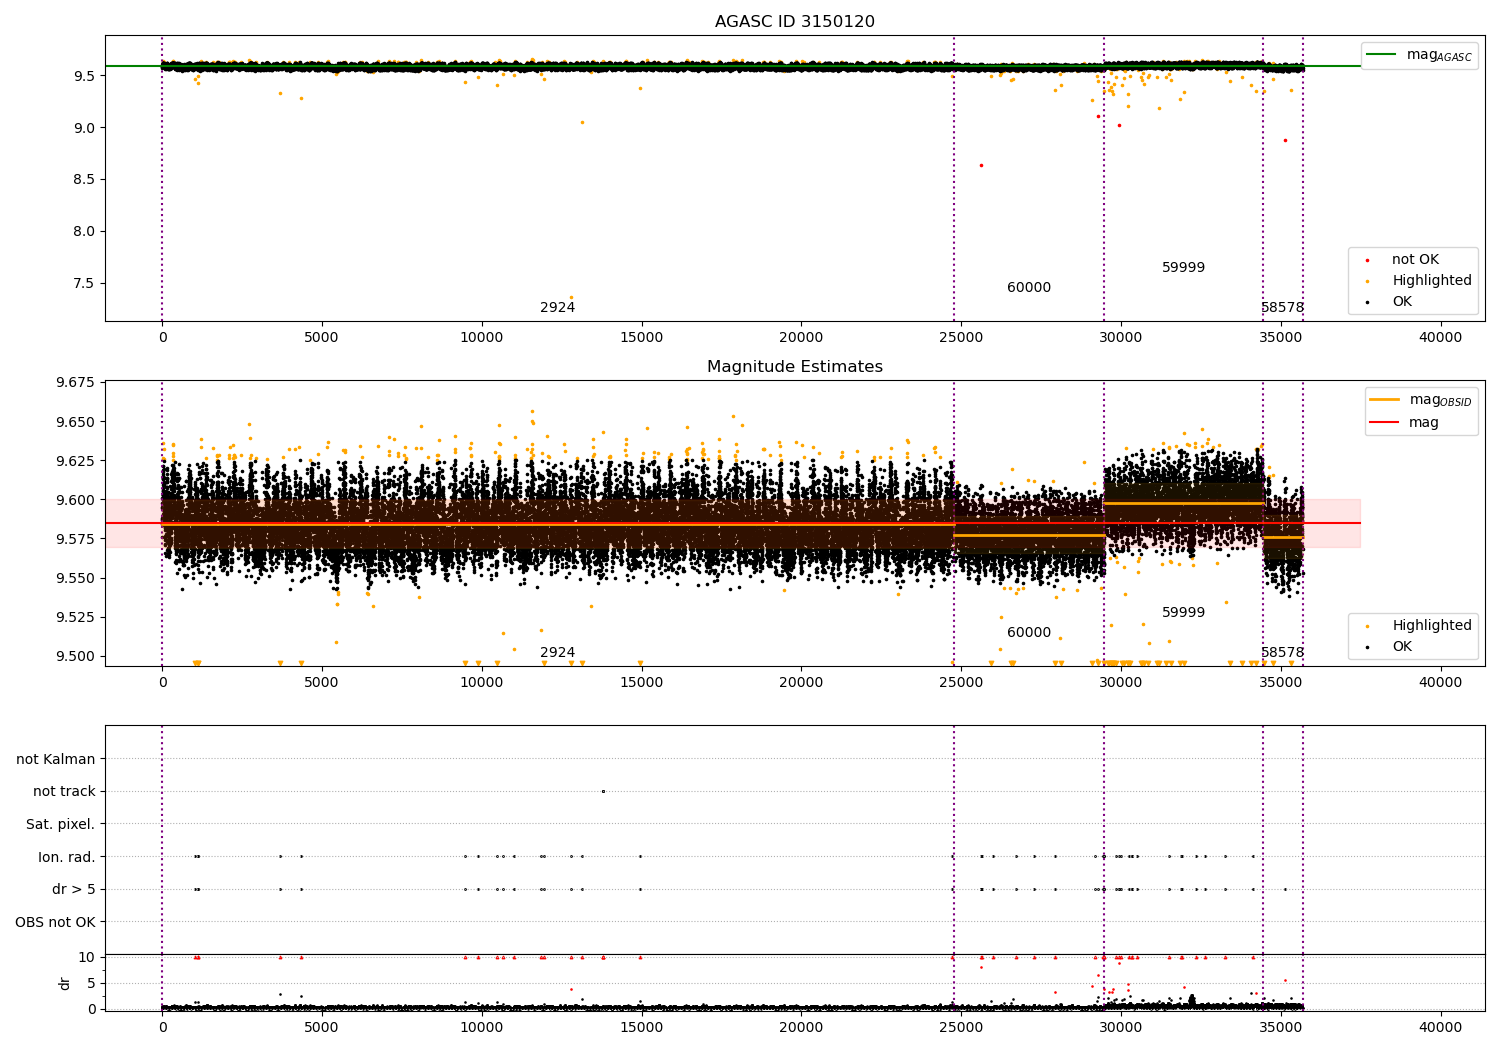Image resolution: width=1500 pixels, height=1050 pixels.
Task: Click the 'OBS not OK' y-axis label
Action: click(x=55, y=922)
